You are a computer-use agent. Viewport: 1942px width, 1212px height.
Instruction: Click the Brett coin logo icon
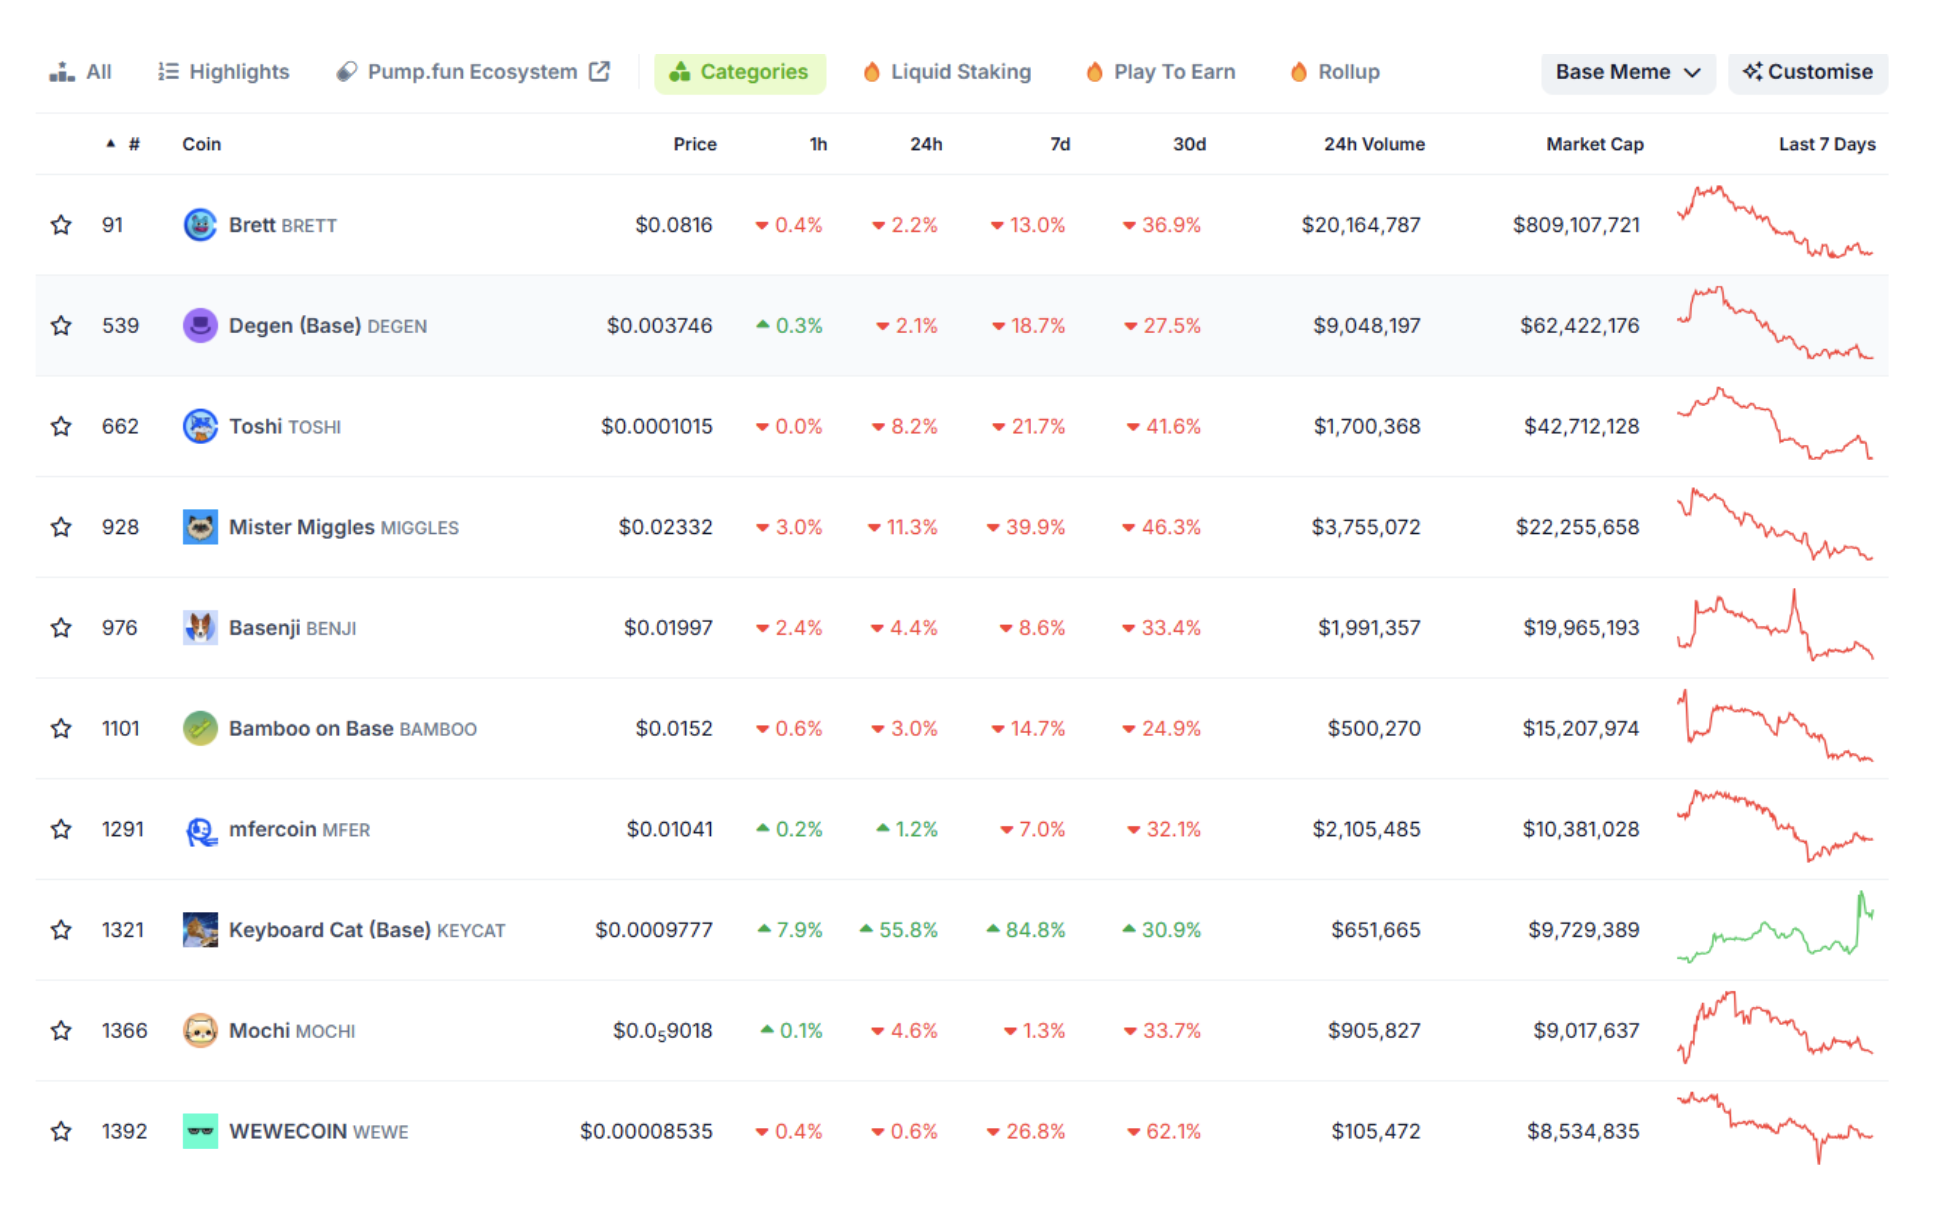click(200, 225)
